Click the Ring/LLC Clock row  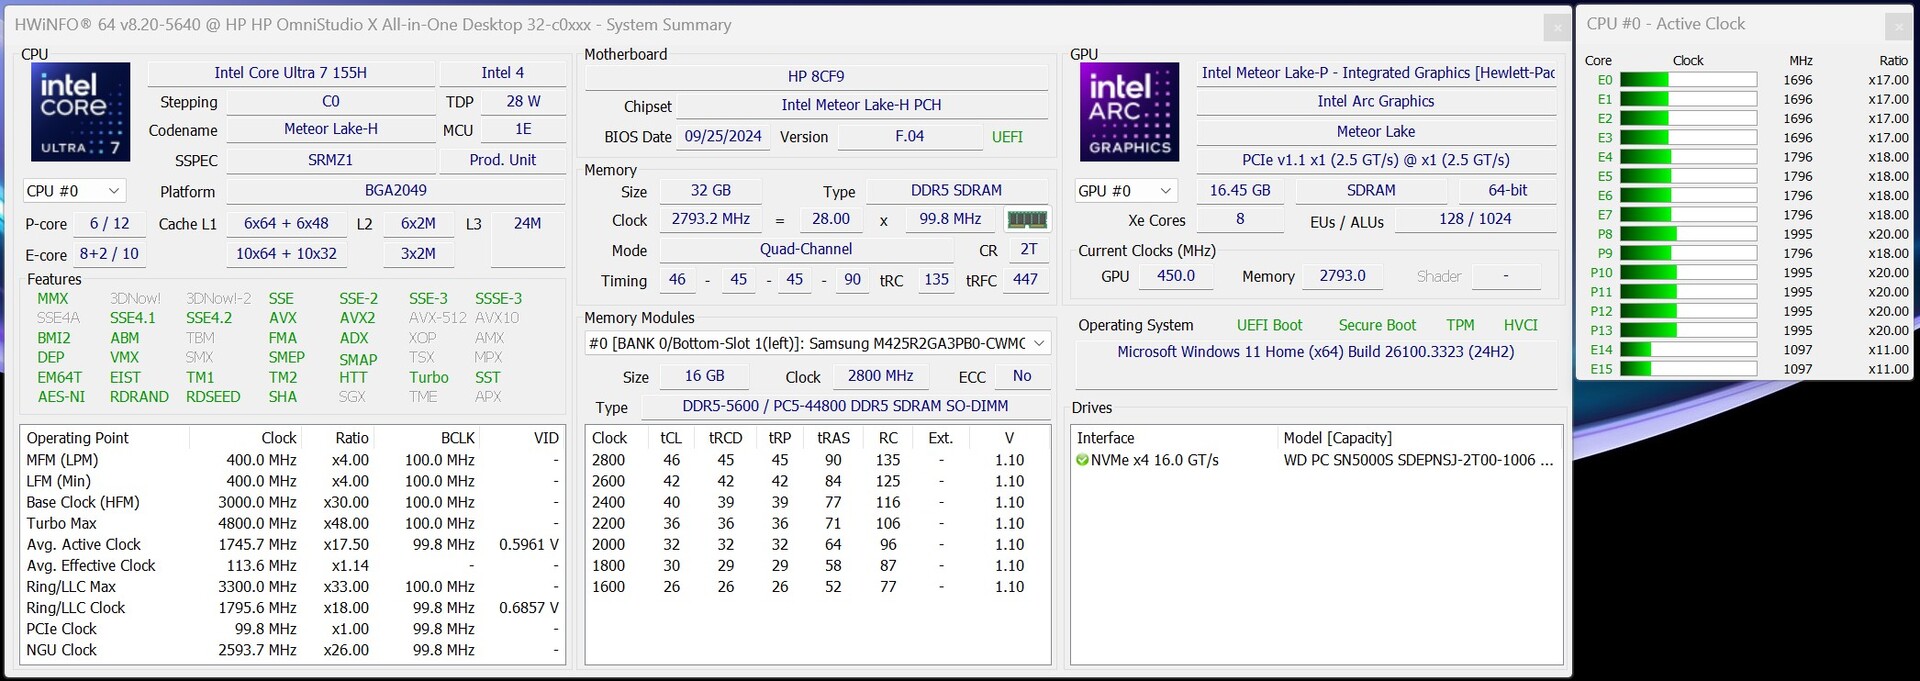pos(292,608)
